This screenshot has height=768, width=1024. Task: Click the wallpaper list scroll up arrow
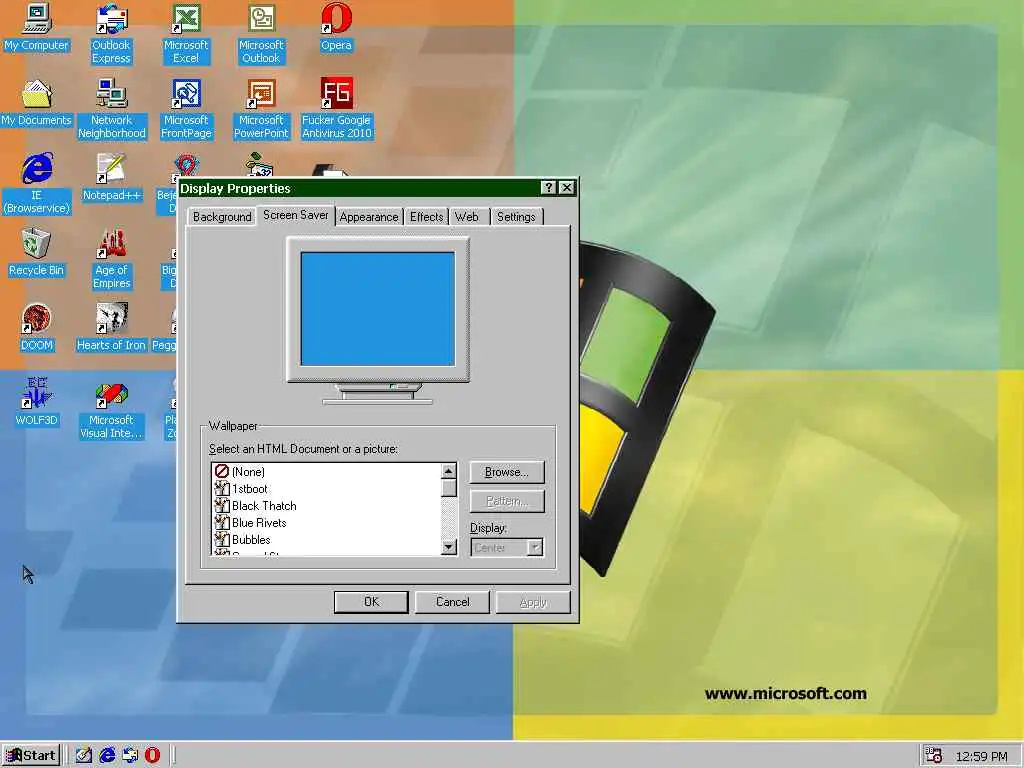coord(449,472)
